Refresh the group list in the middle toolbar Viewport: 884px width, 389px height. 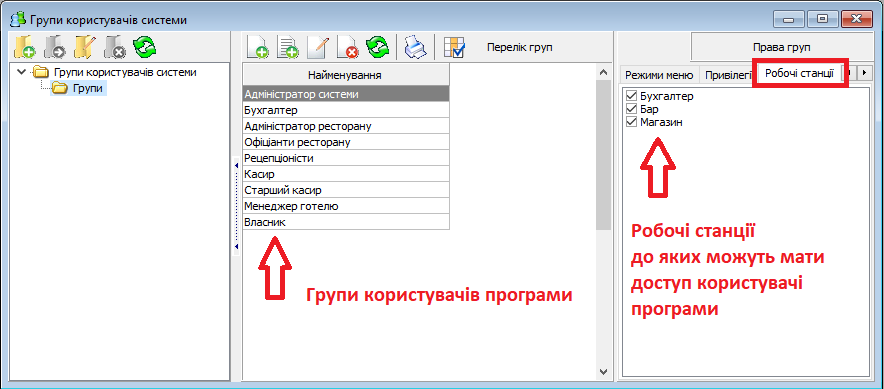pos(378,47)
